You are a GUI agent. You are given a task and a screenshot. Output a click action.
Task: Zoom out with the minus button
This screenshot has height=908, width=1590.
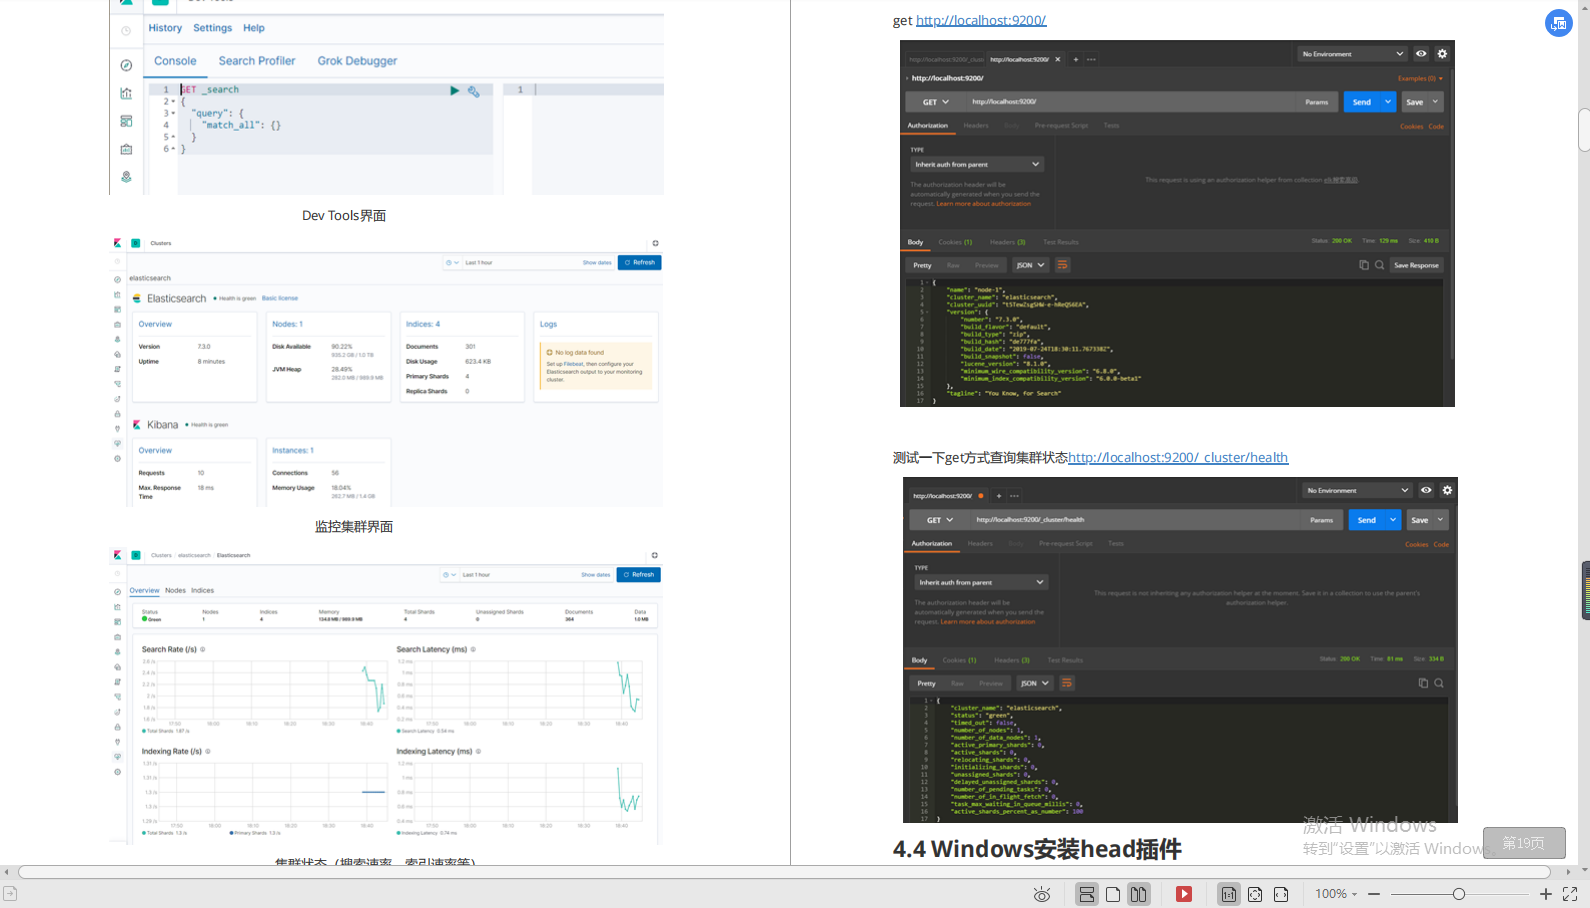tap(1374, 894)
